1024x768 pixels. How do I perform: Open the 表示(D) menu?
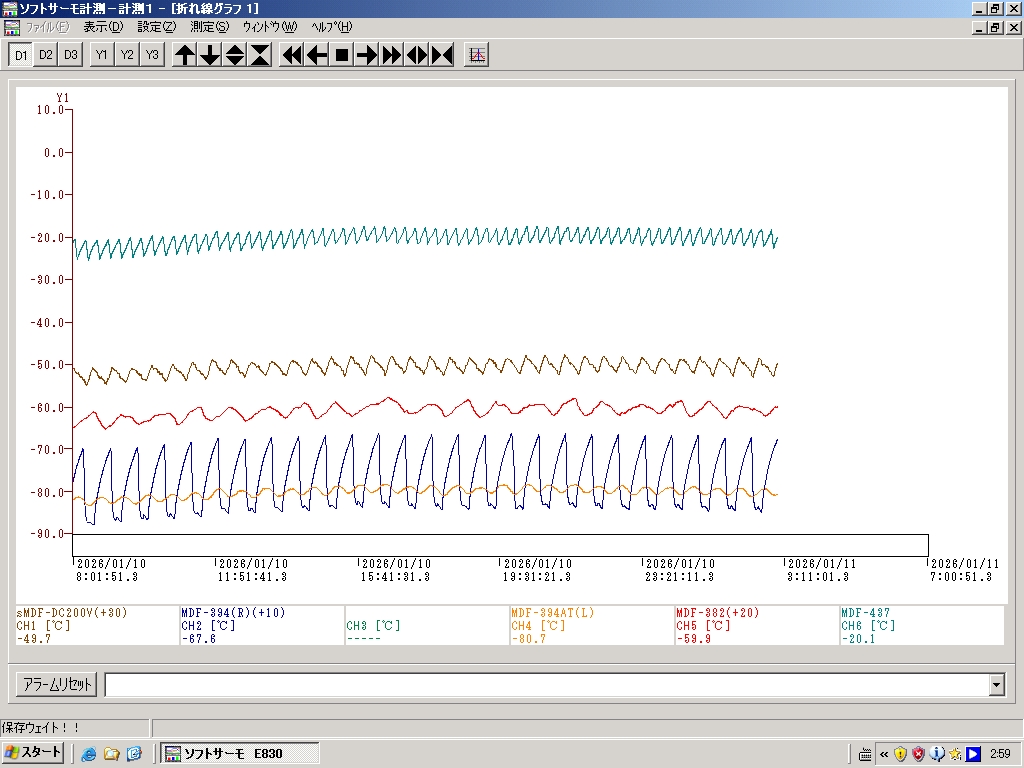(x=103, y=27)
